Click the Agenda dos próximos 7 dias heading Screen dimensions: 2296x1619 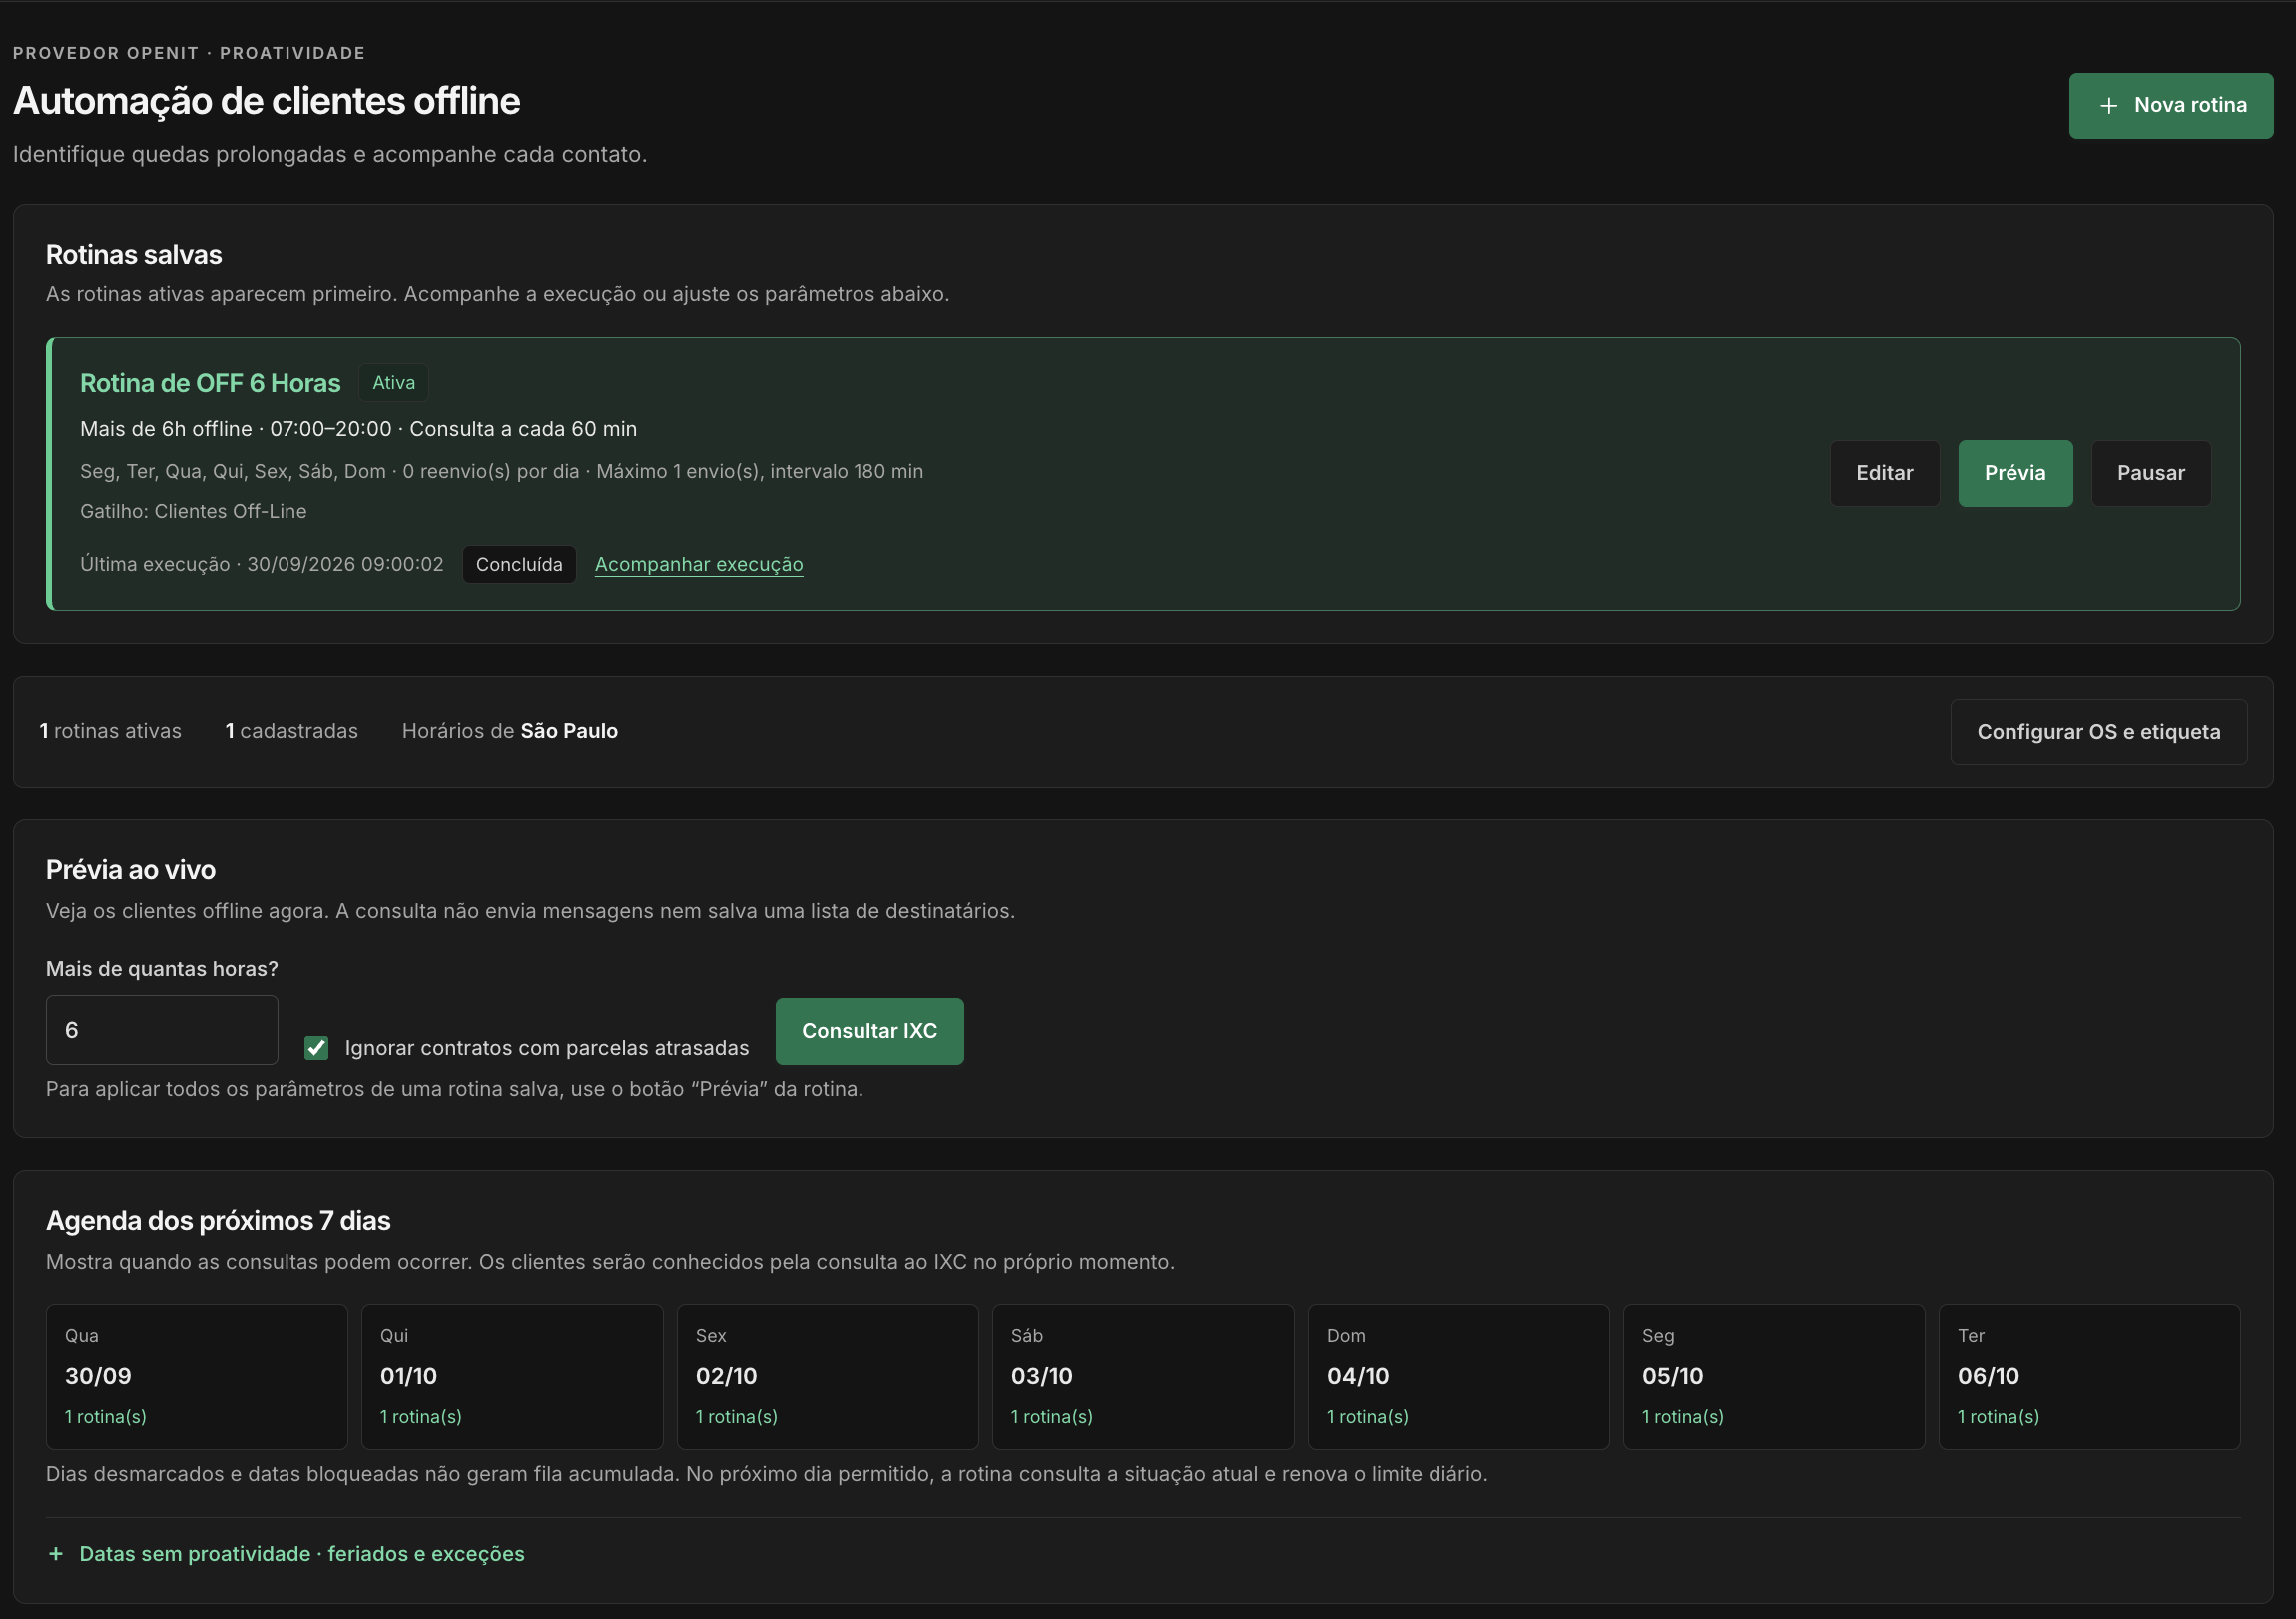218,1220
